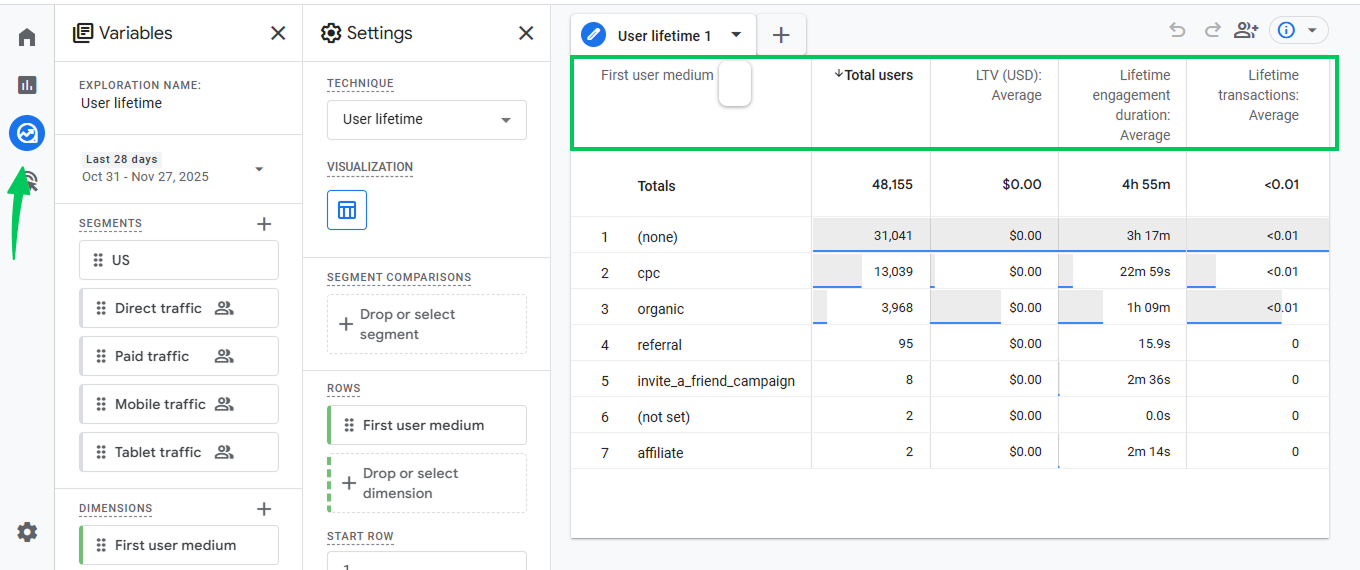Click the Start Row input field
Viewport: 1360px width, 570px height.
427,561
